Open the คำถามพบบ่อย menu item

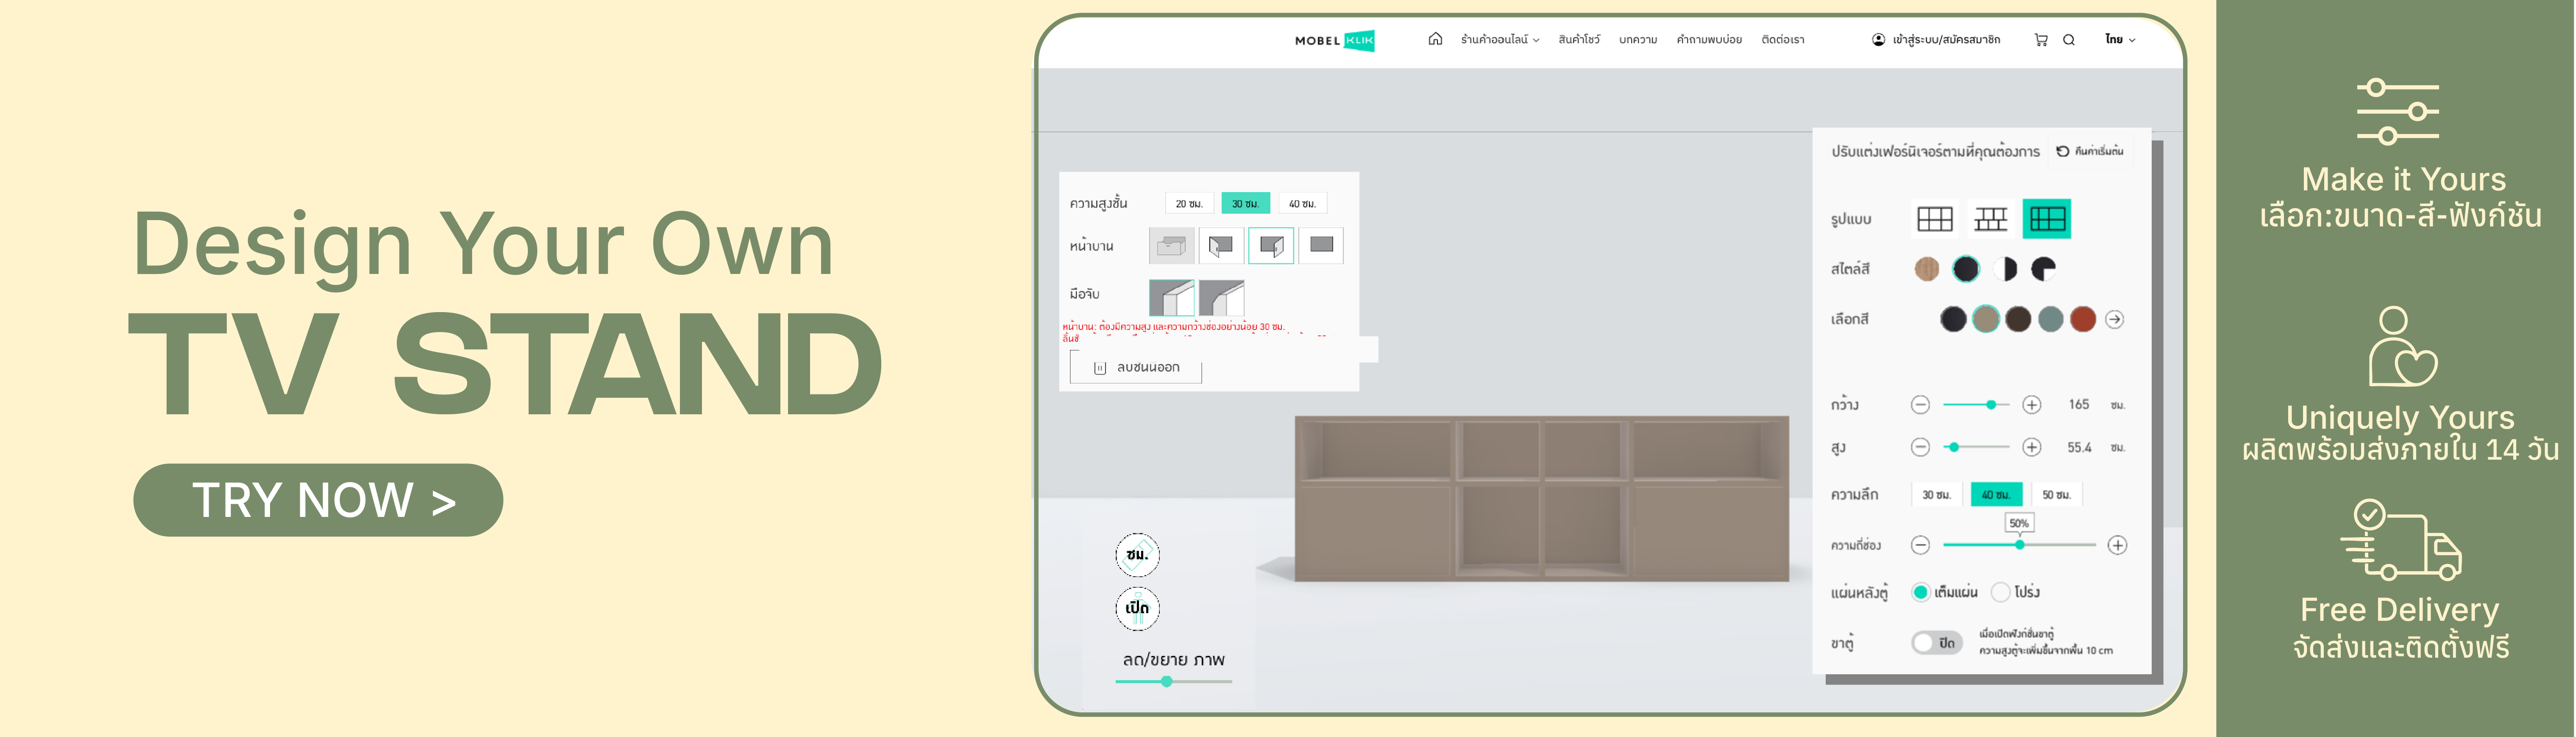click(x=1709, y=40)
